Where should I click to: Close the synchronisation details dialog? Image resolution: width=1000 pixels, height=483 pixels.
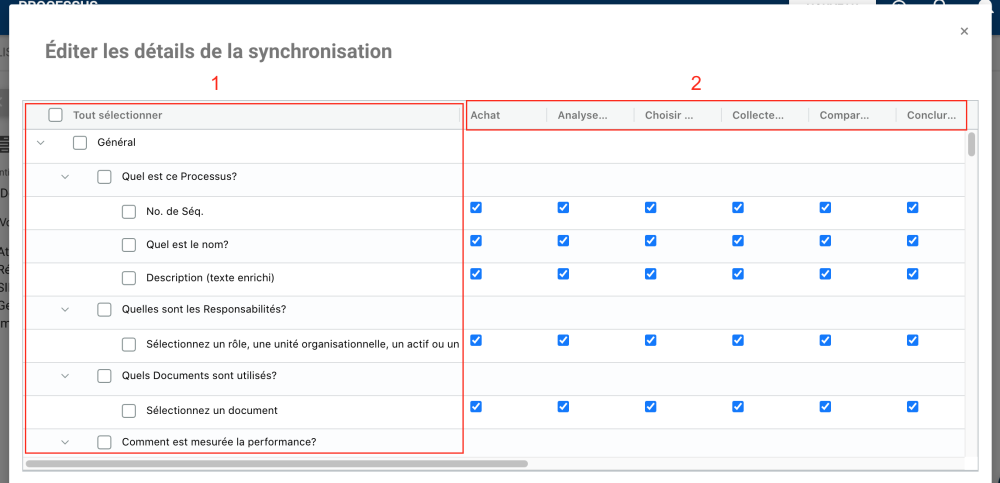tap(964, 32)
